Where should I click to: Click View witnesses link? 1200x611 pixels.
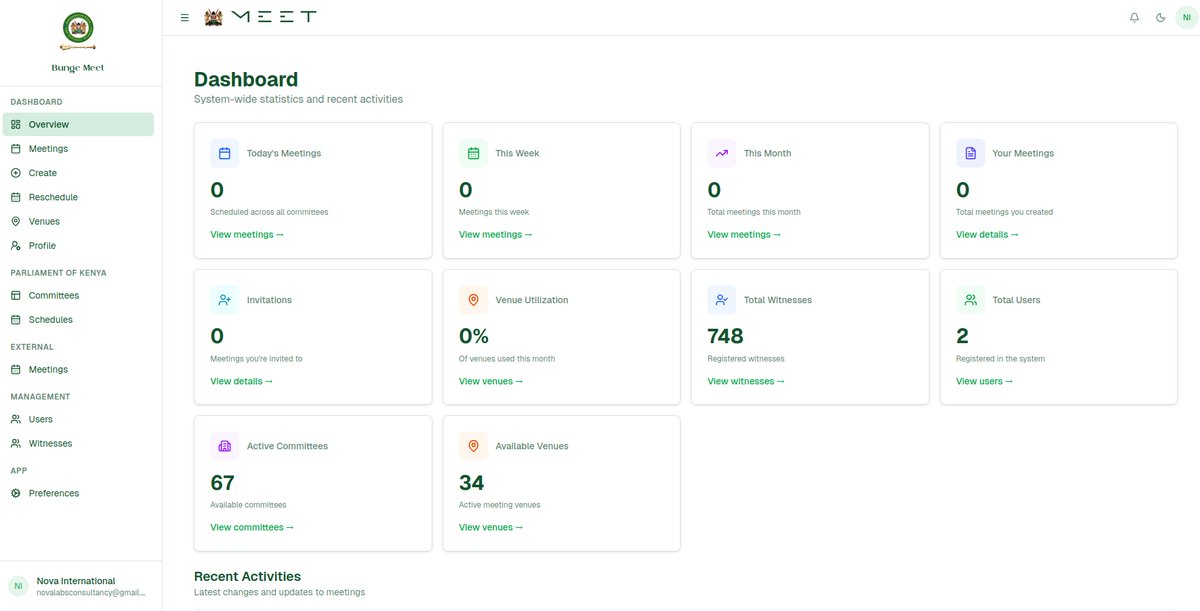(x=746, y=381)
